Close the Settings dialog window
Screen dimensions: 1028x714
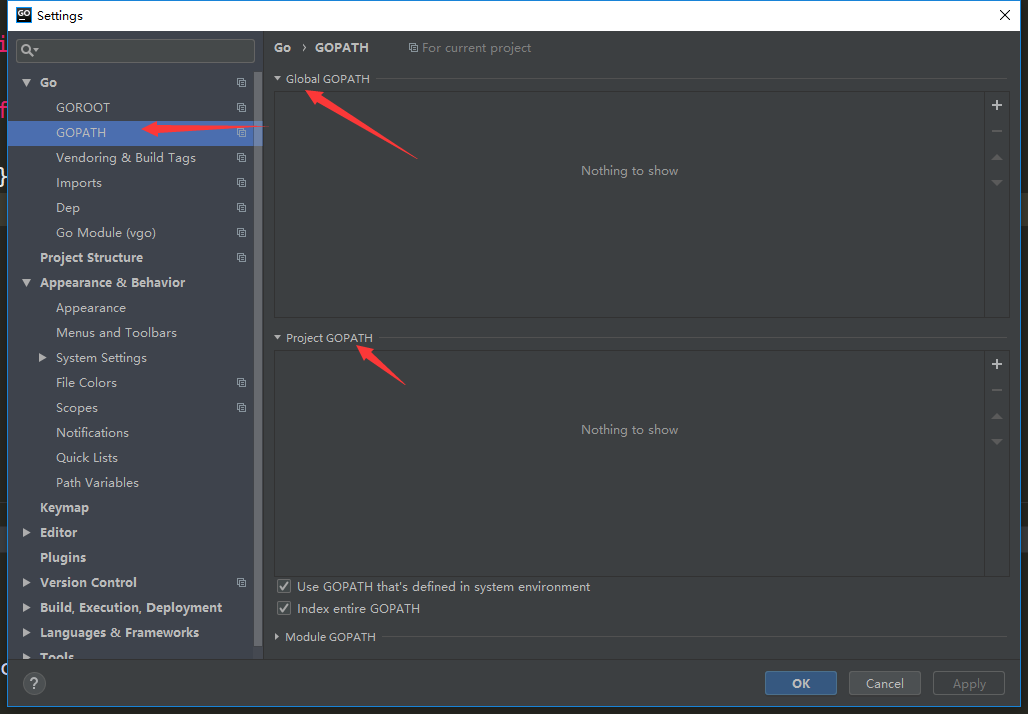click(1004, 15)
